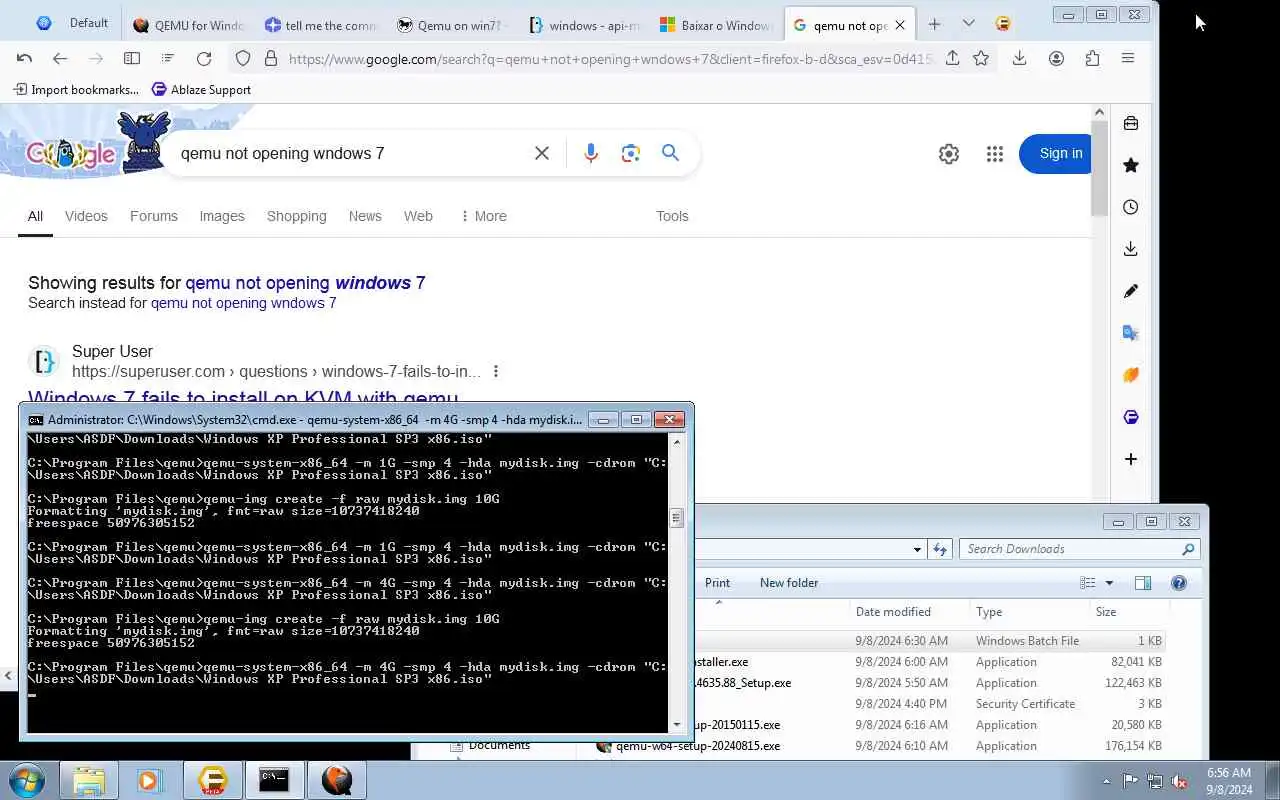
Task: Start Google voice search microphone
Action: coord(591,153)
